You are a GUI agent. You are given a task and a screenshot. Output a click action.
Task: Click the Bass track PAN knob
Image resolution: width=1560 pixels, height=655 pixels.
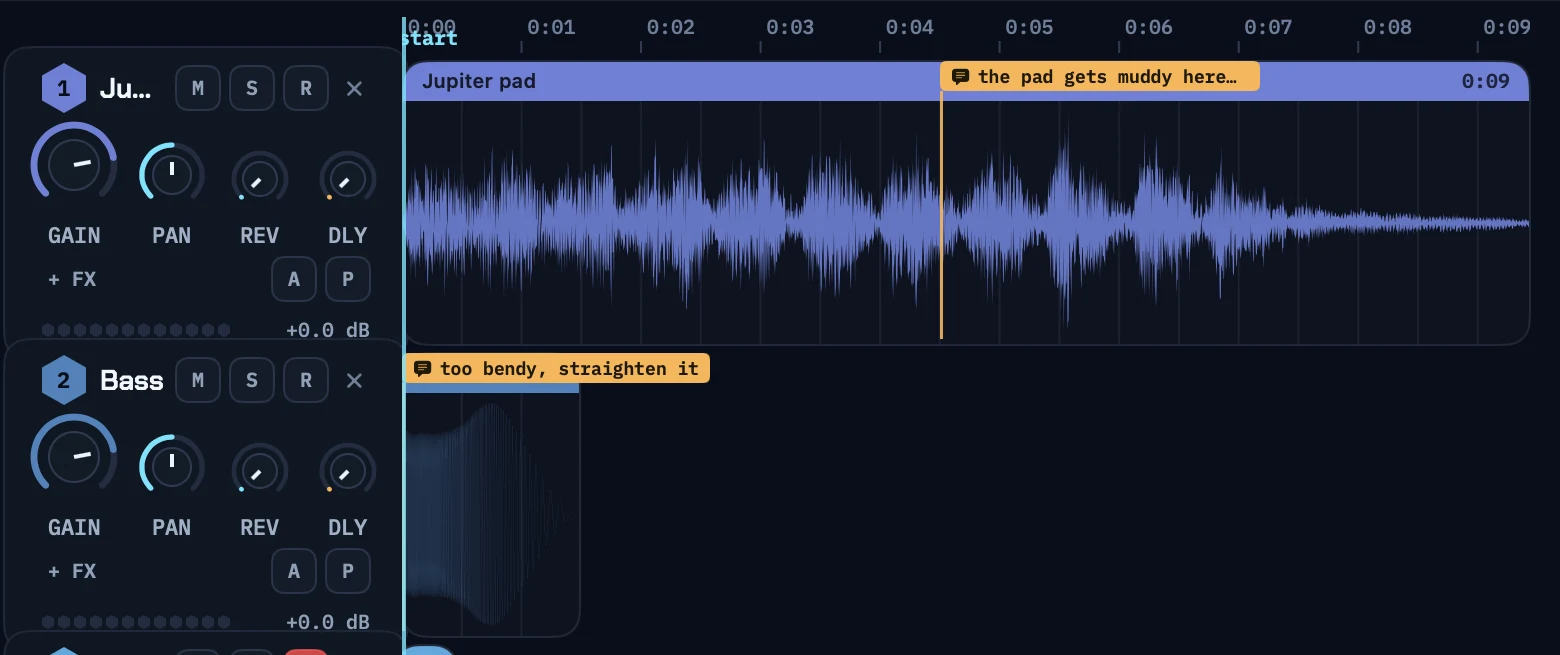(172, 465)
